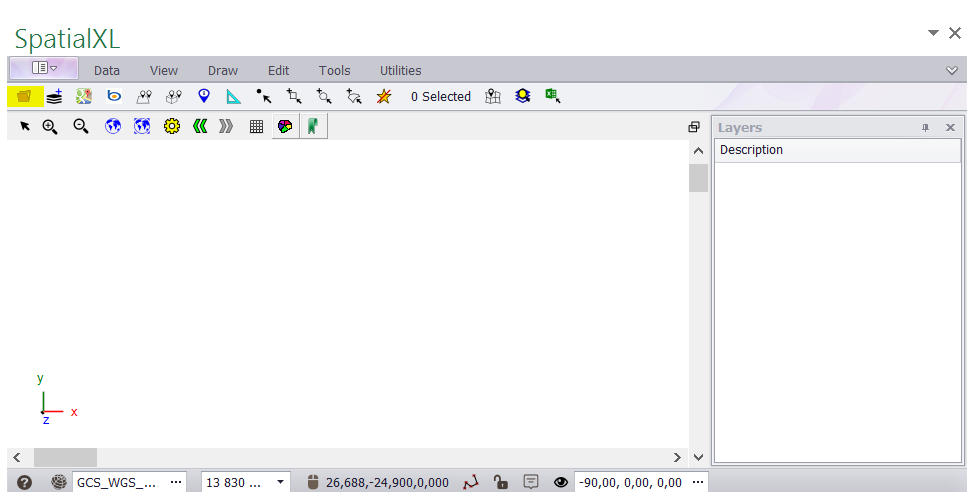973x492 pixels.
Task: Toggle the grid display button
Action: tap(256, 127)
